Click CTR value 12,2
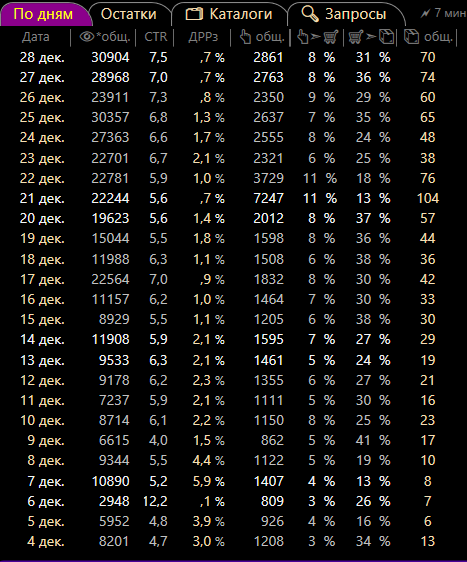The height and width of the screenshot is (562, 467). tap(155, 502)
